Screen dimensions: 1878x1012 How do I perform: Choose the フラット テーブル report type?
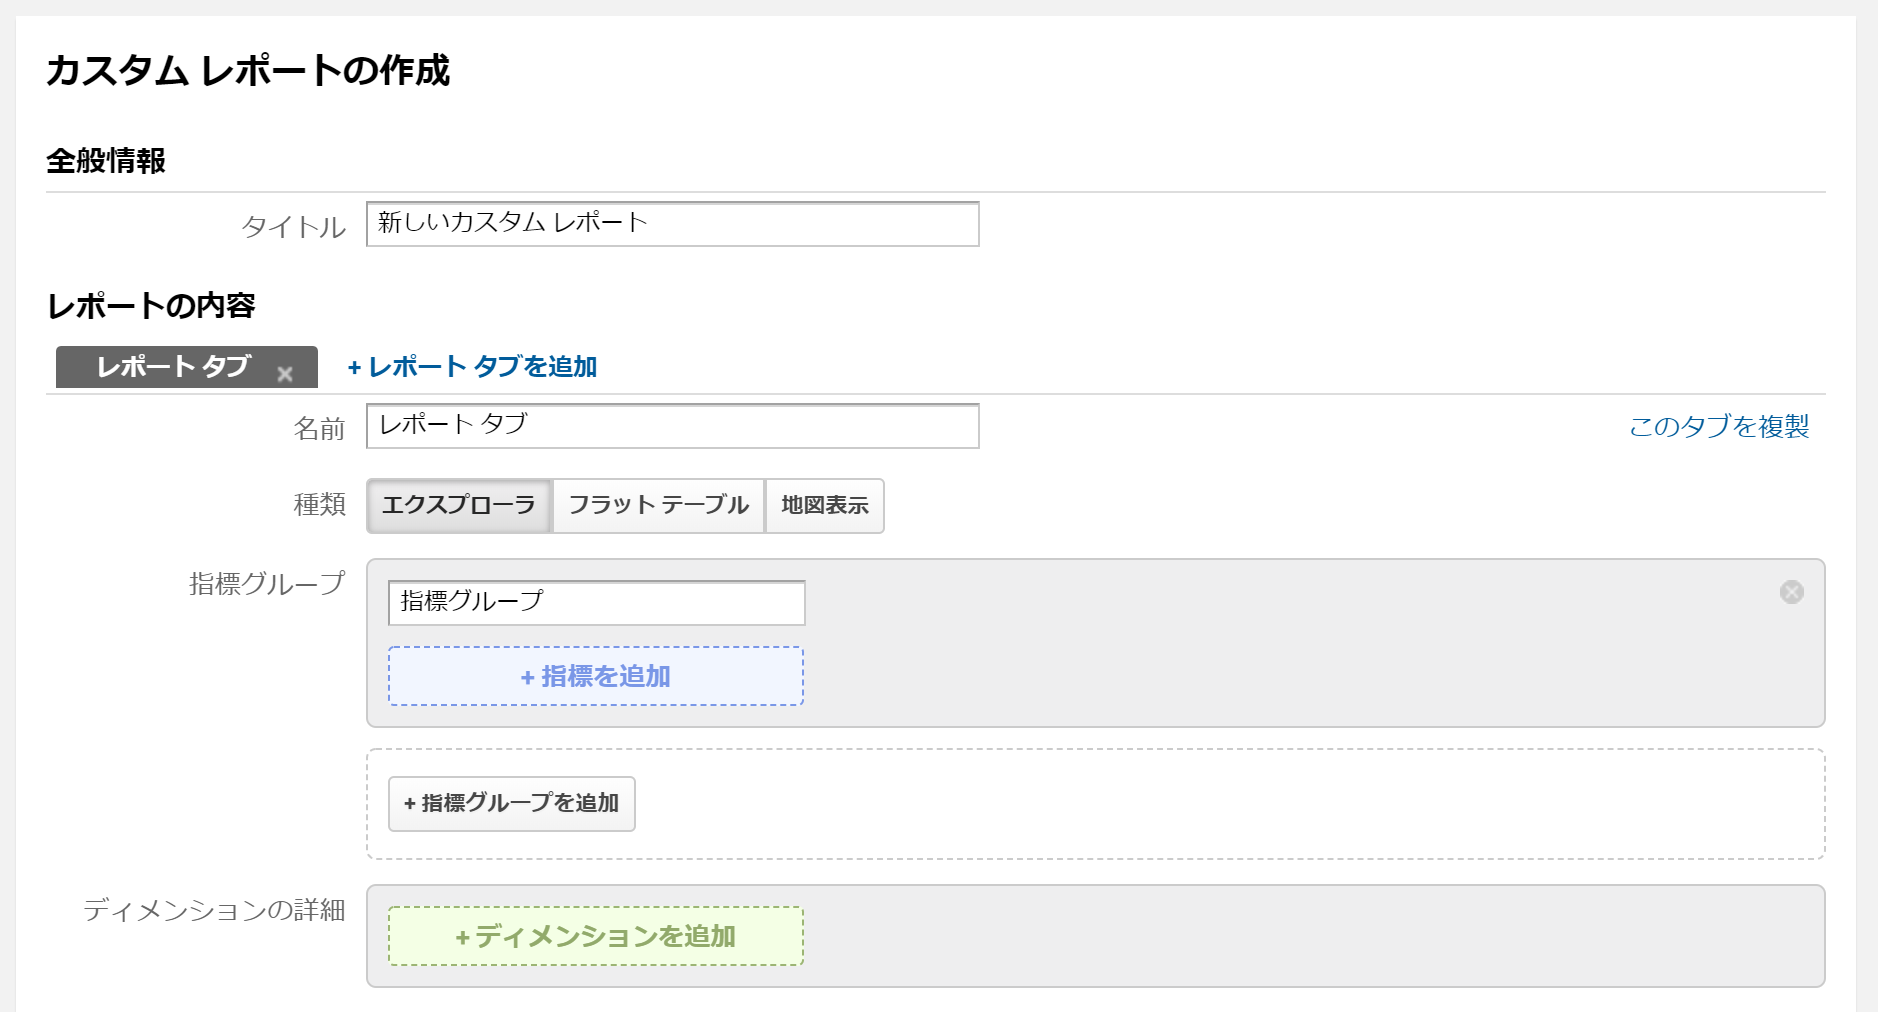(x=658, y=505)
